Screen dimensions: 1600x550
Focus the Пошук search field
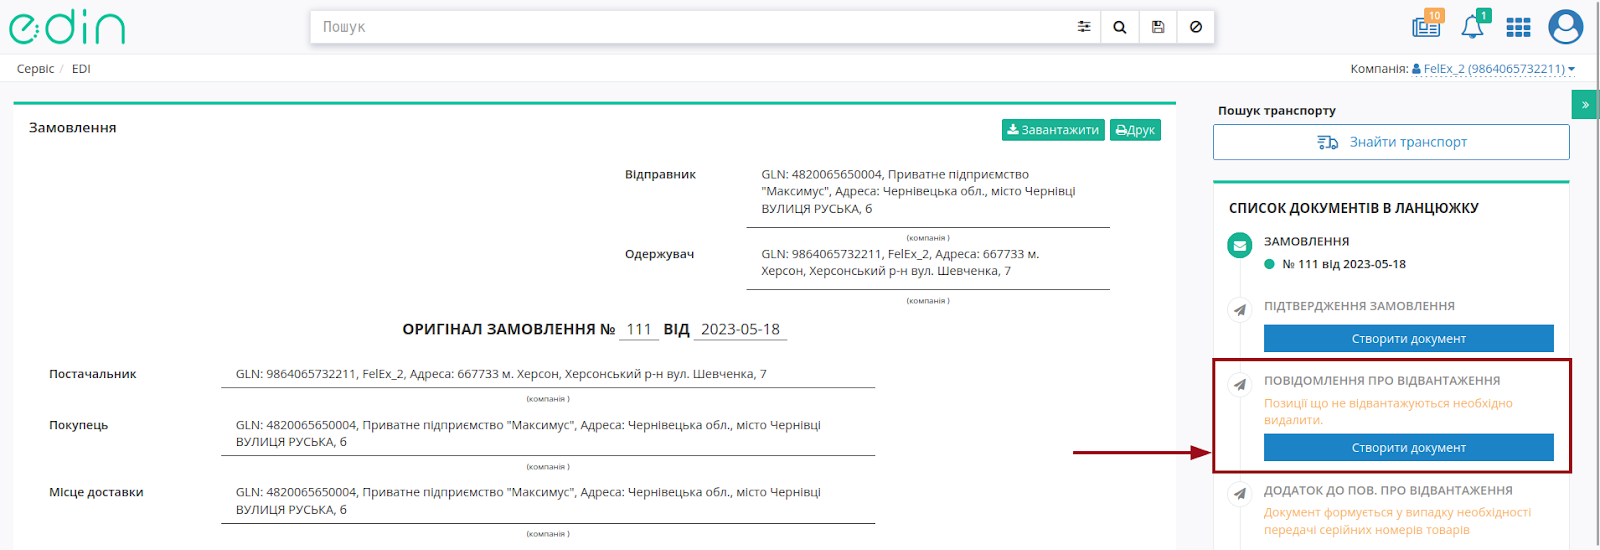click(690, 27)
